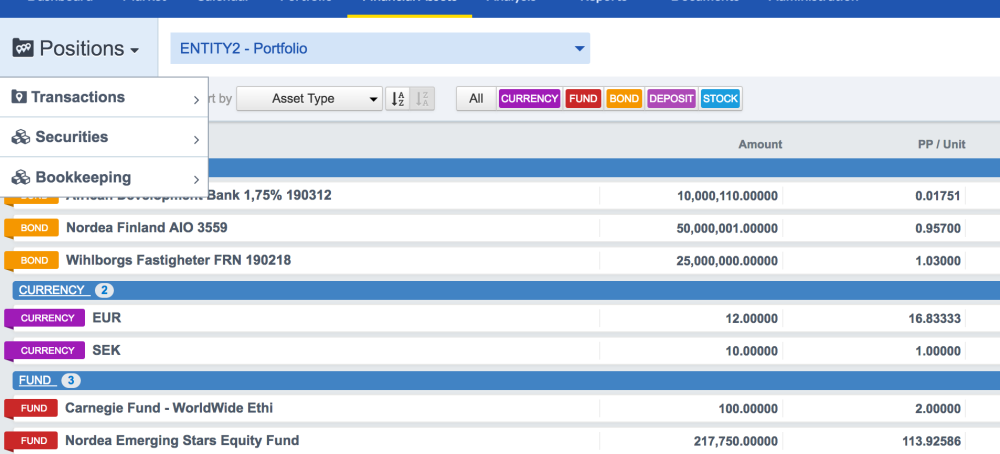1000x454 pixels.
Task: Open the SEK currency position
Action: 107,350
